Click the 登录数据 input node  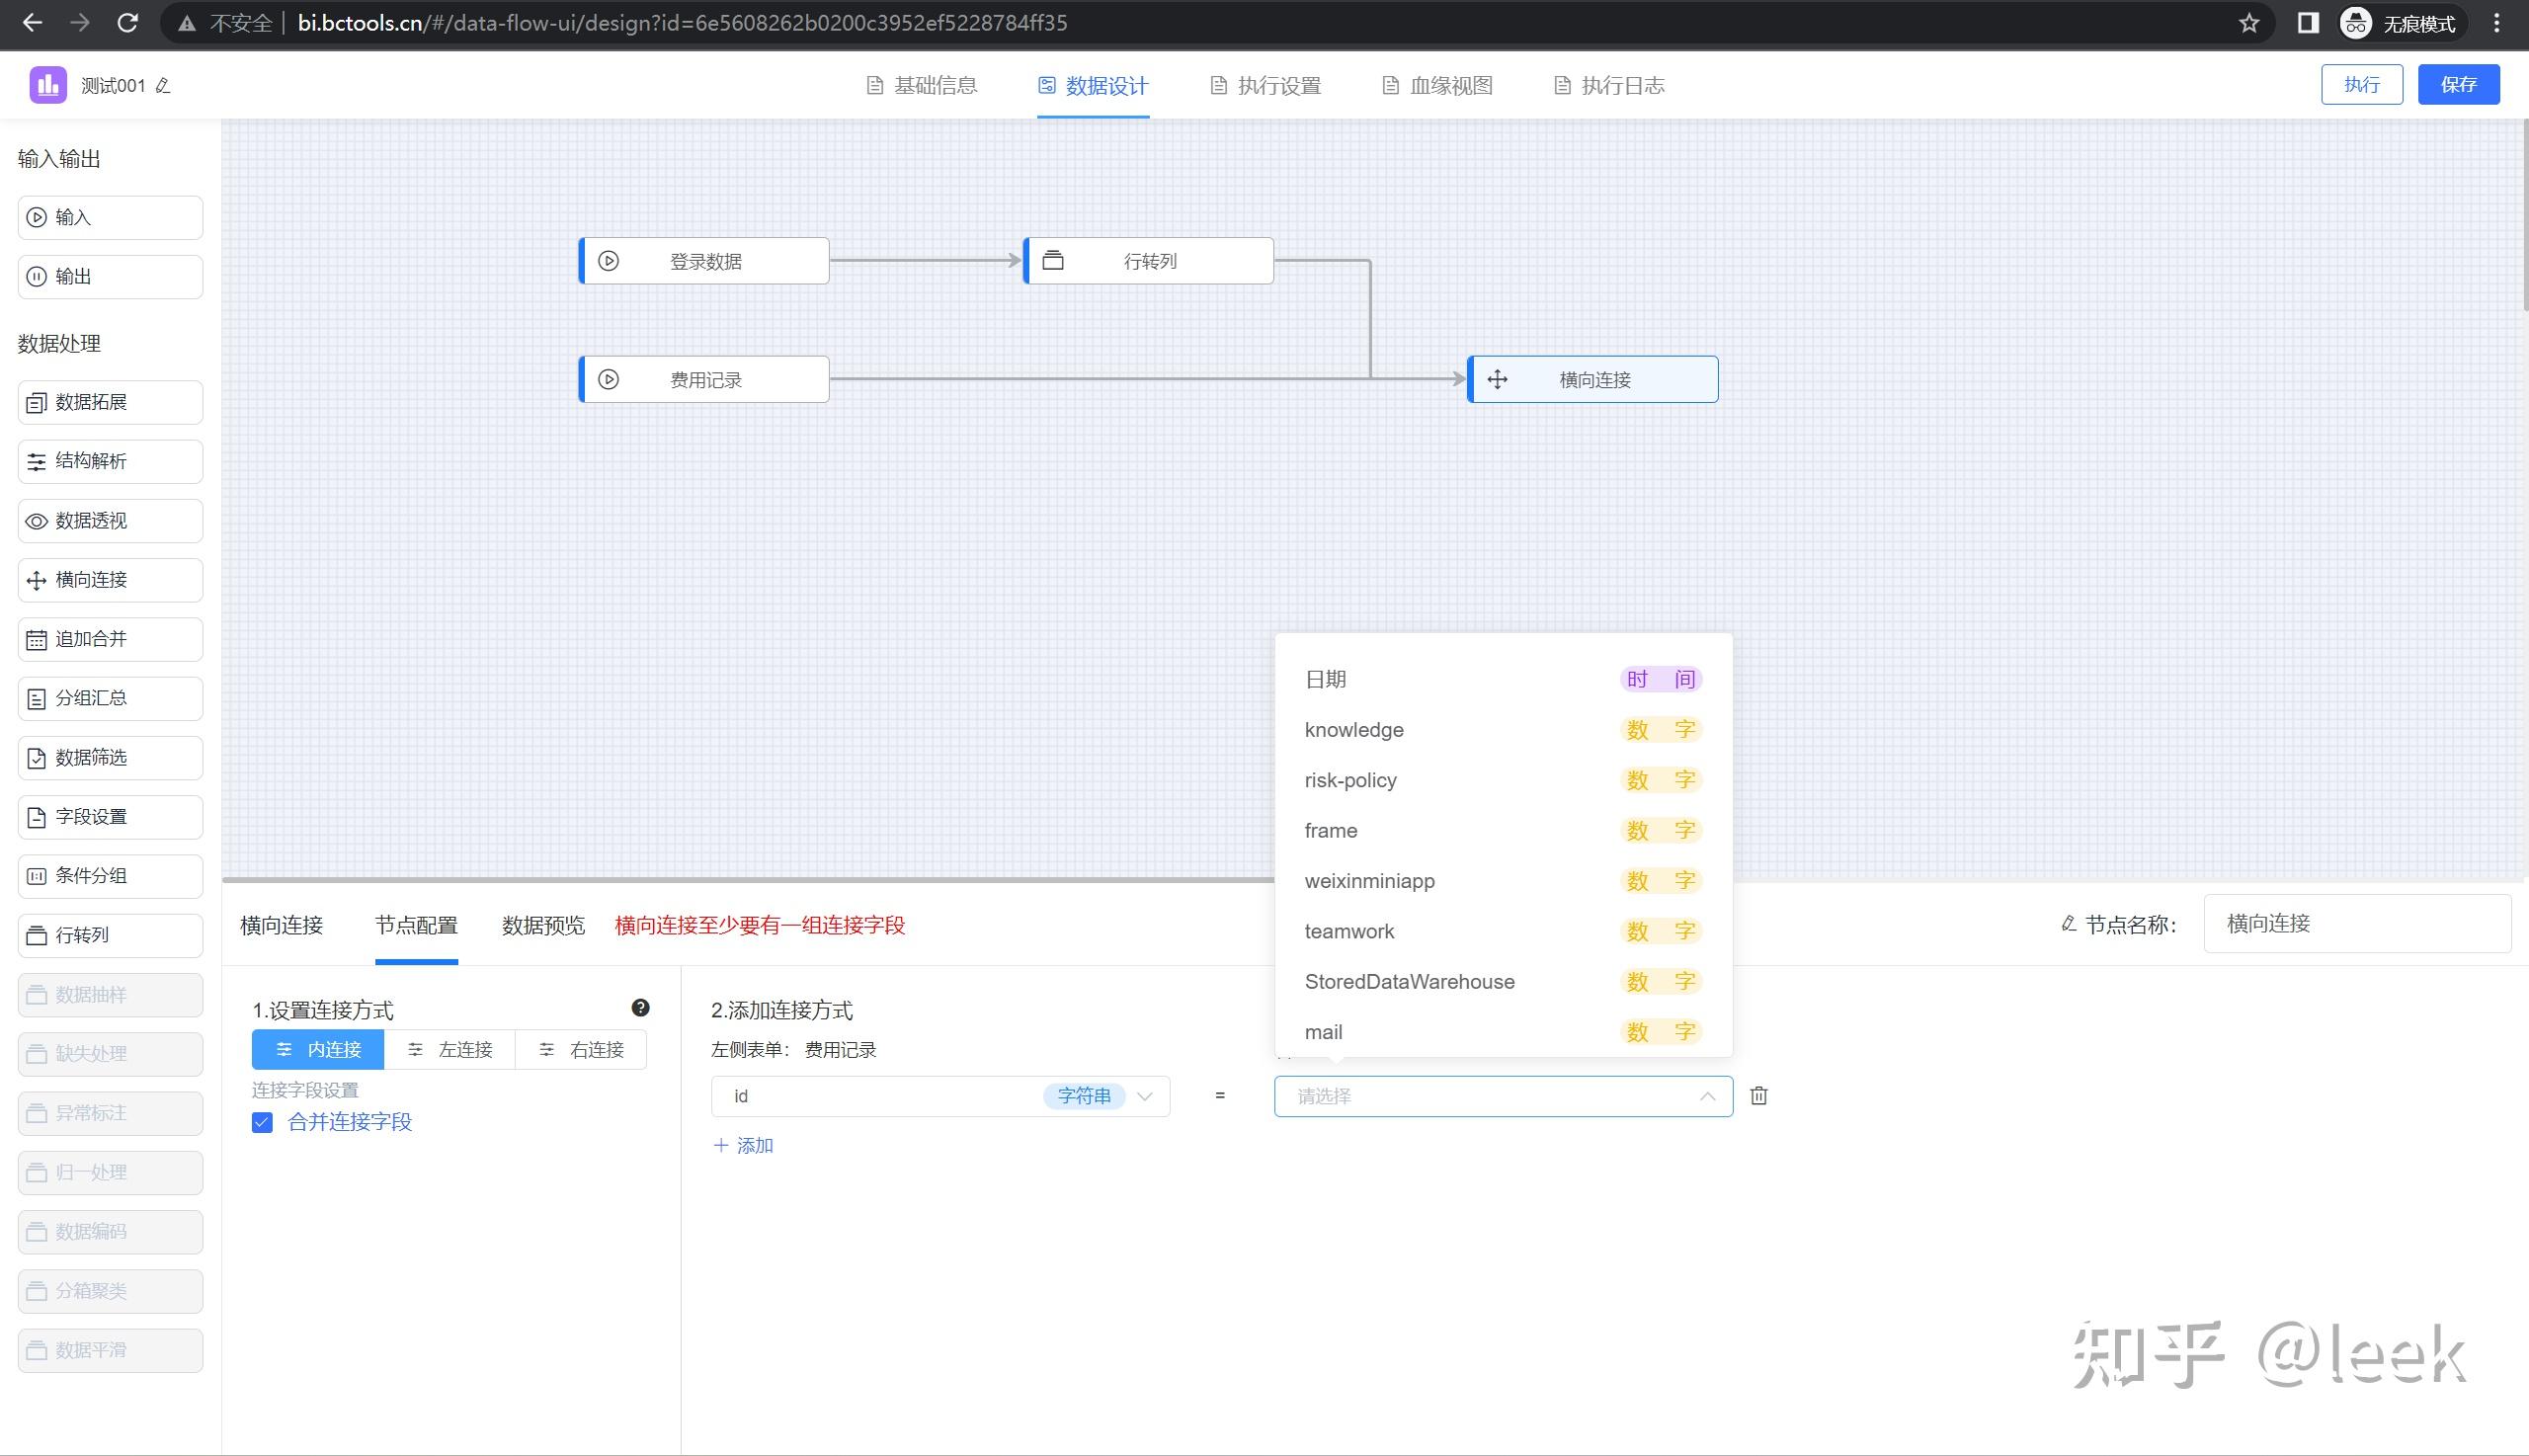(x=704, y=261)
